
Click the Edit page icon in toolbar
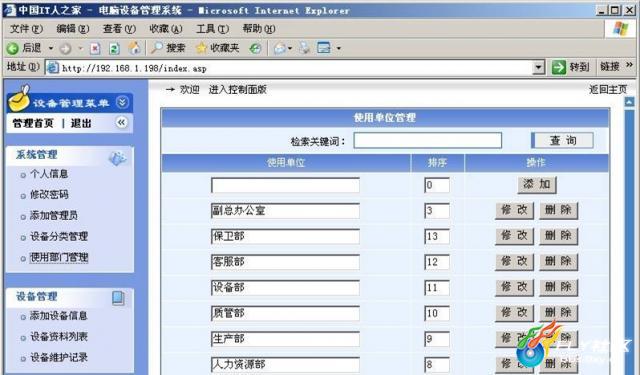pos(324,48)
